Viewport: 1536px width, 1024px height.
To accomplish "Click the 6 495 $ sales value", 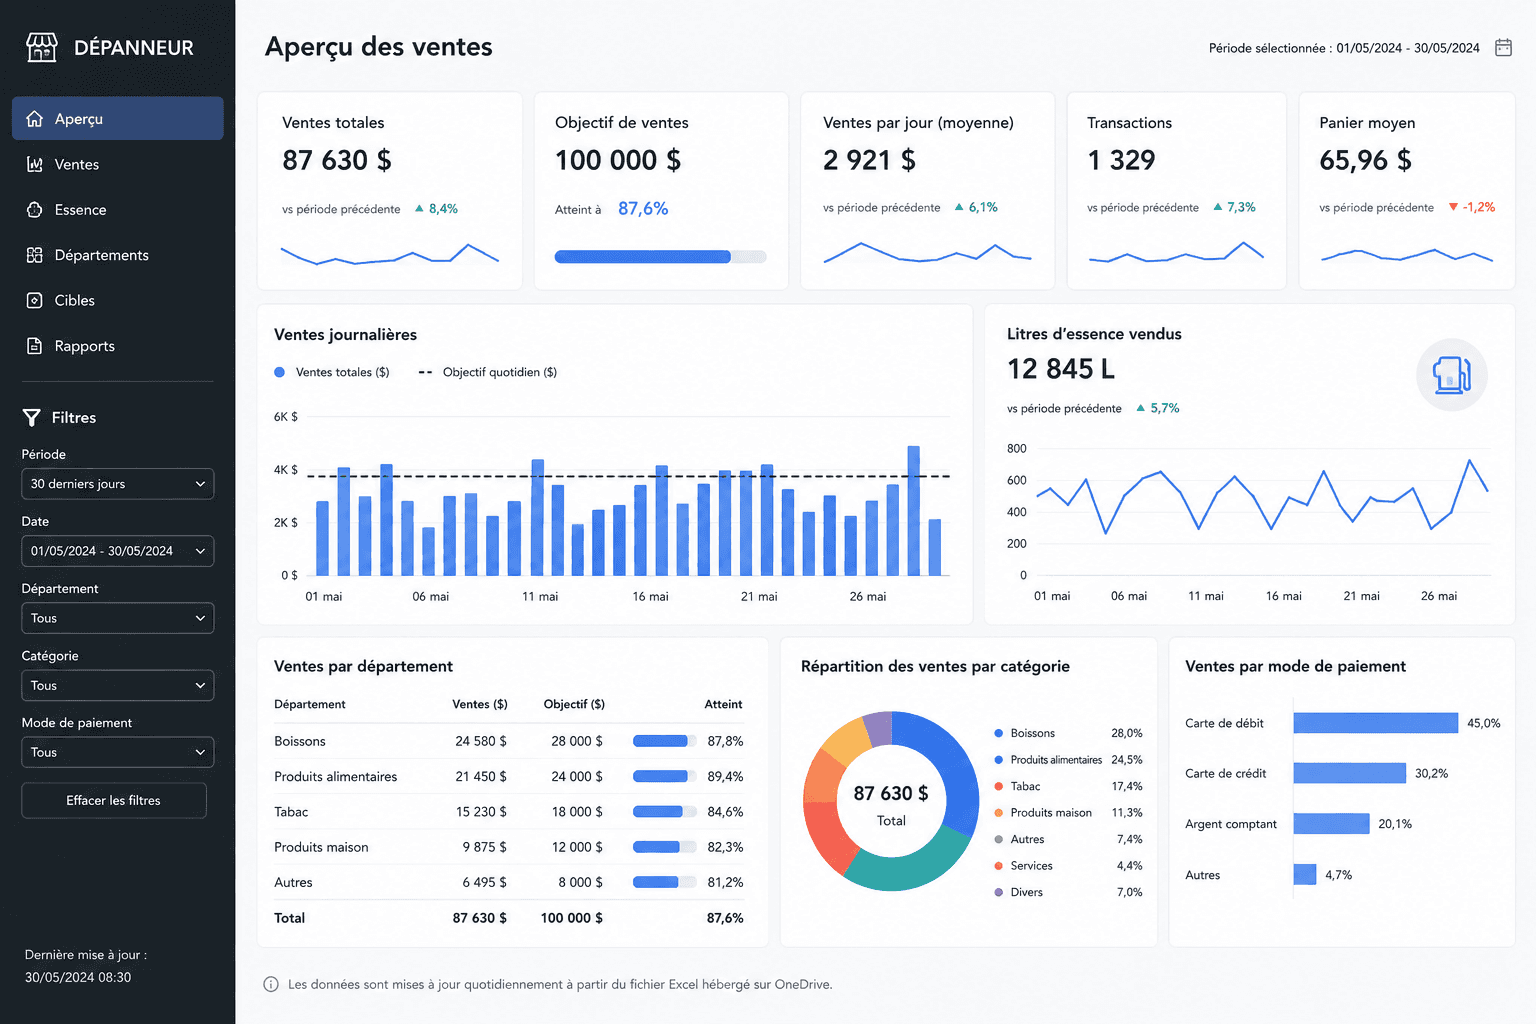I will coord(484,882).
